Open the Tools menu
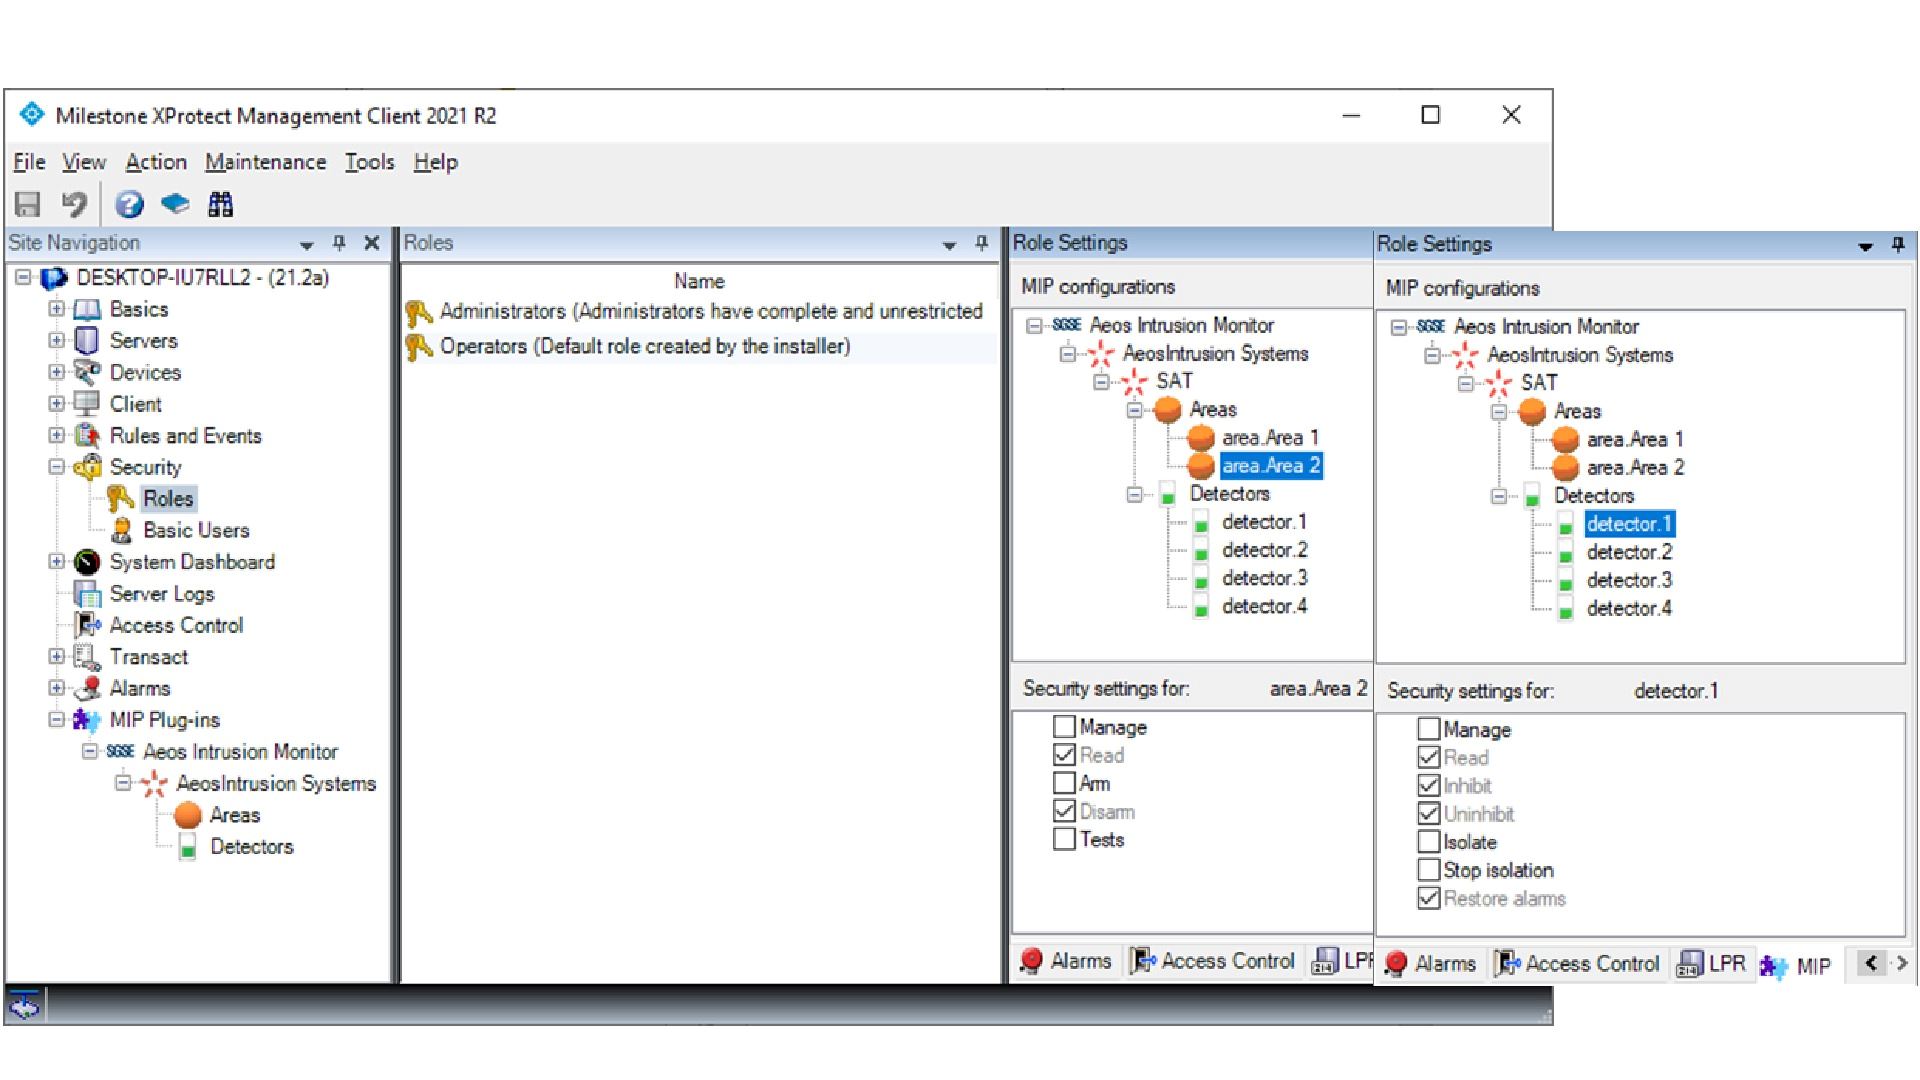This screenshot has height=1080, width=1920. tap(369, 162)
